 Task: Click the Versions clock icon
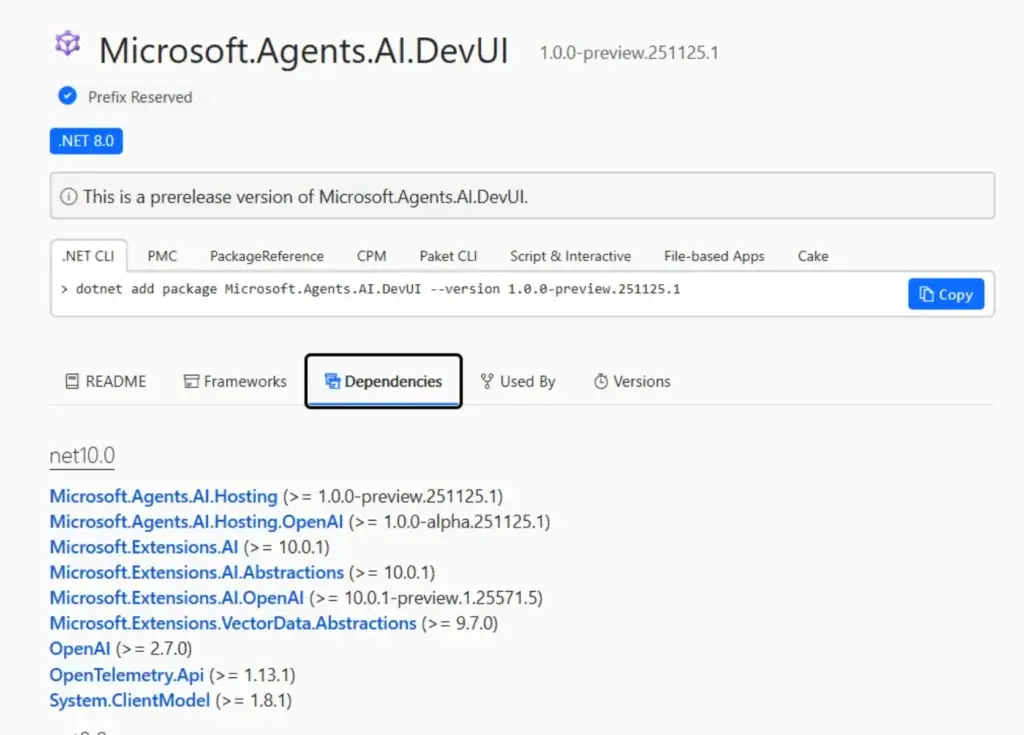click(601, 381)
